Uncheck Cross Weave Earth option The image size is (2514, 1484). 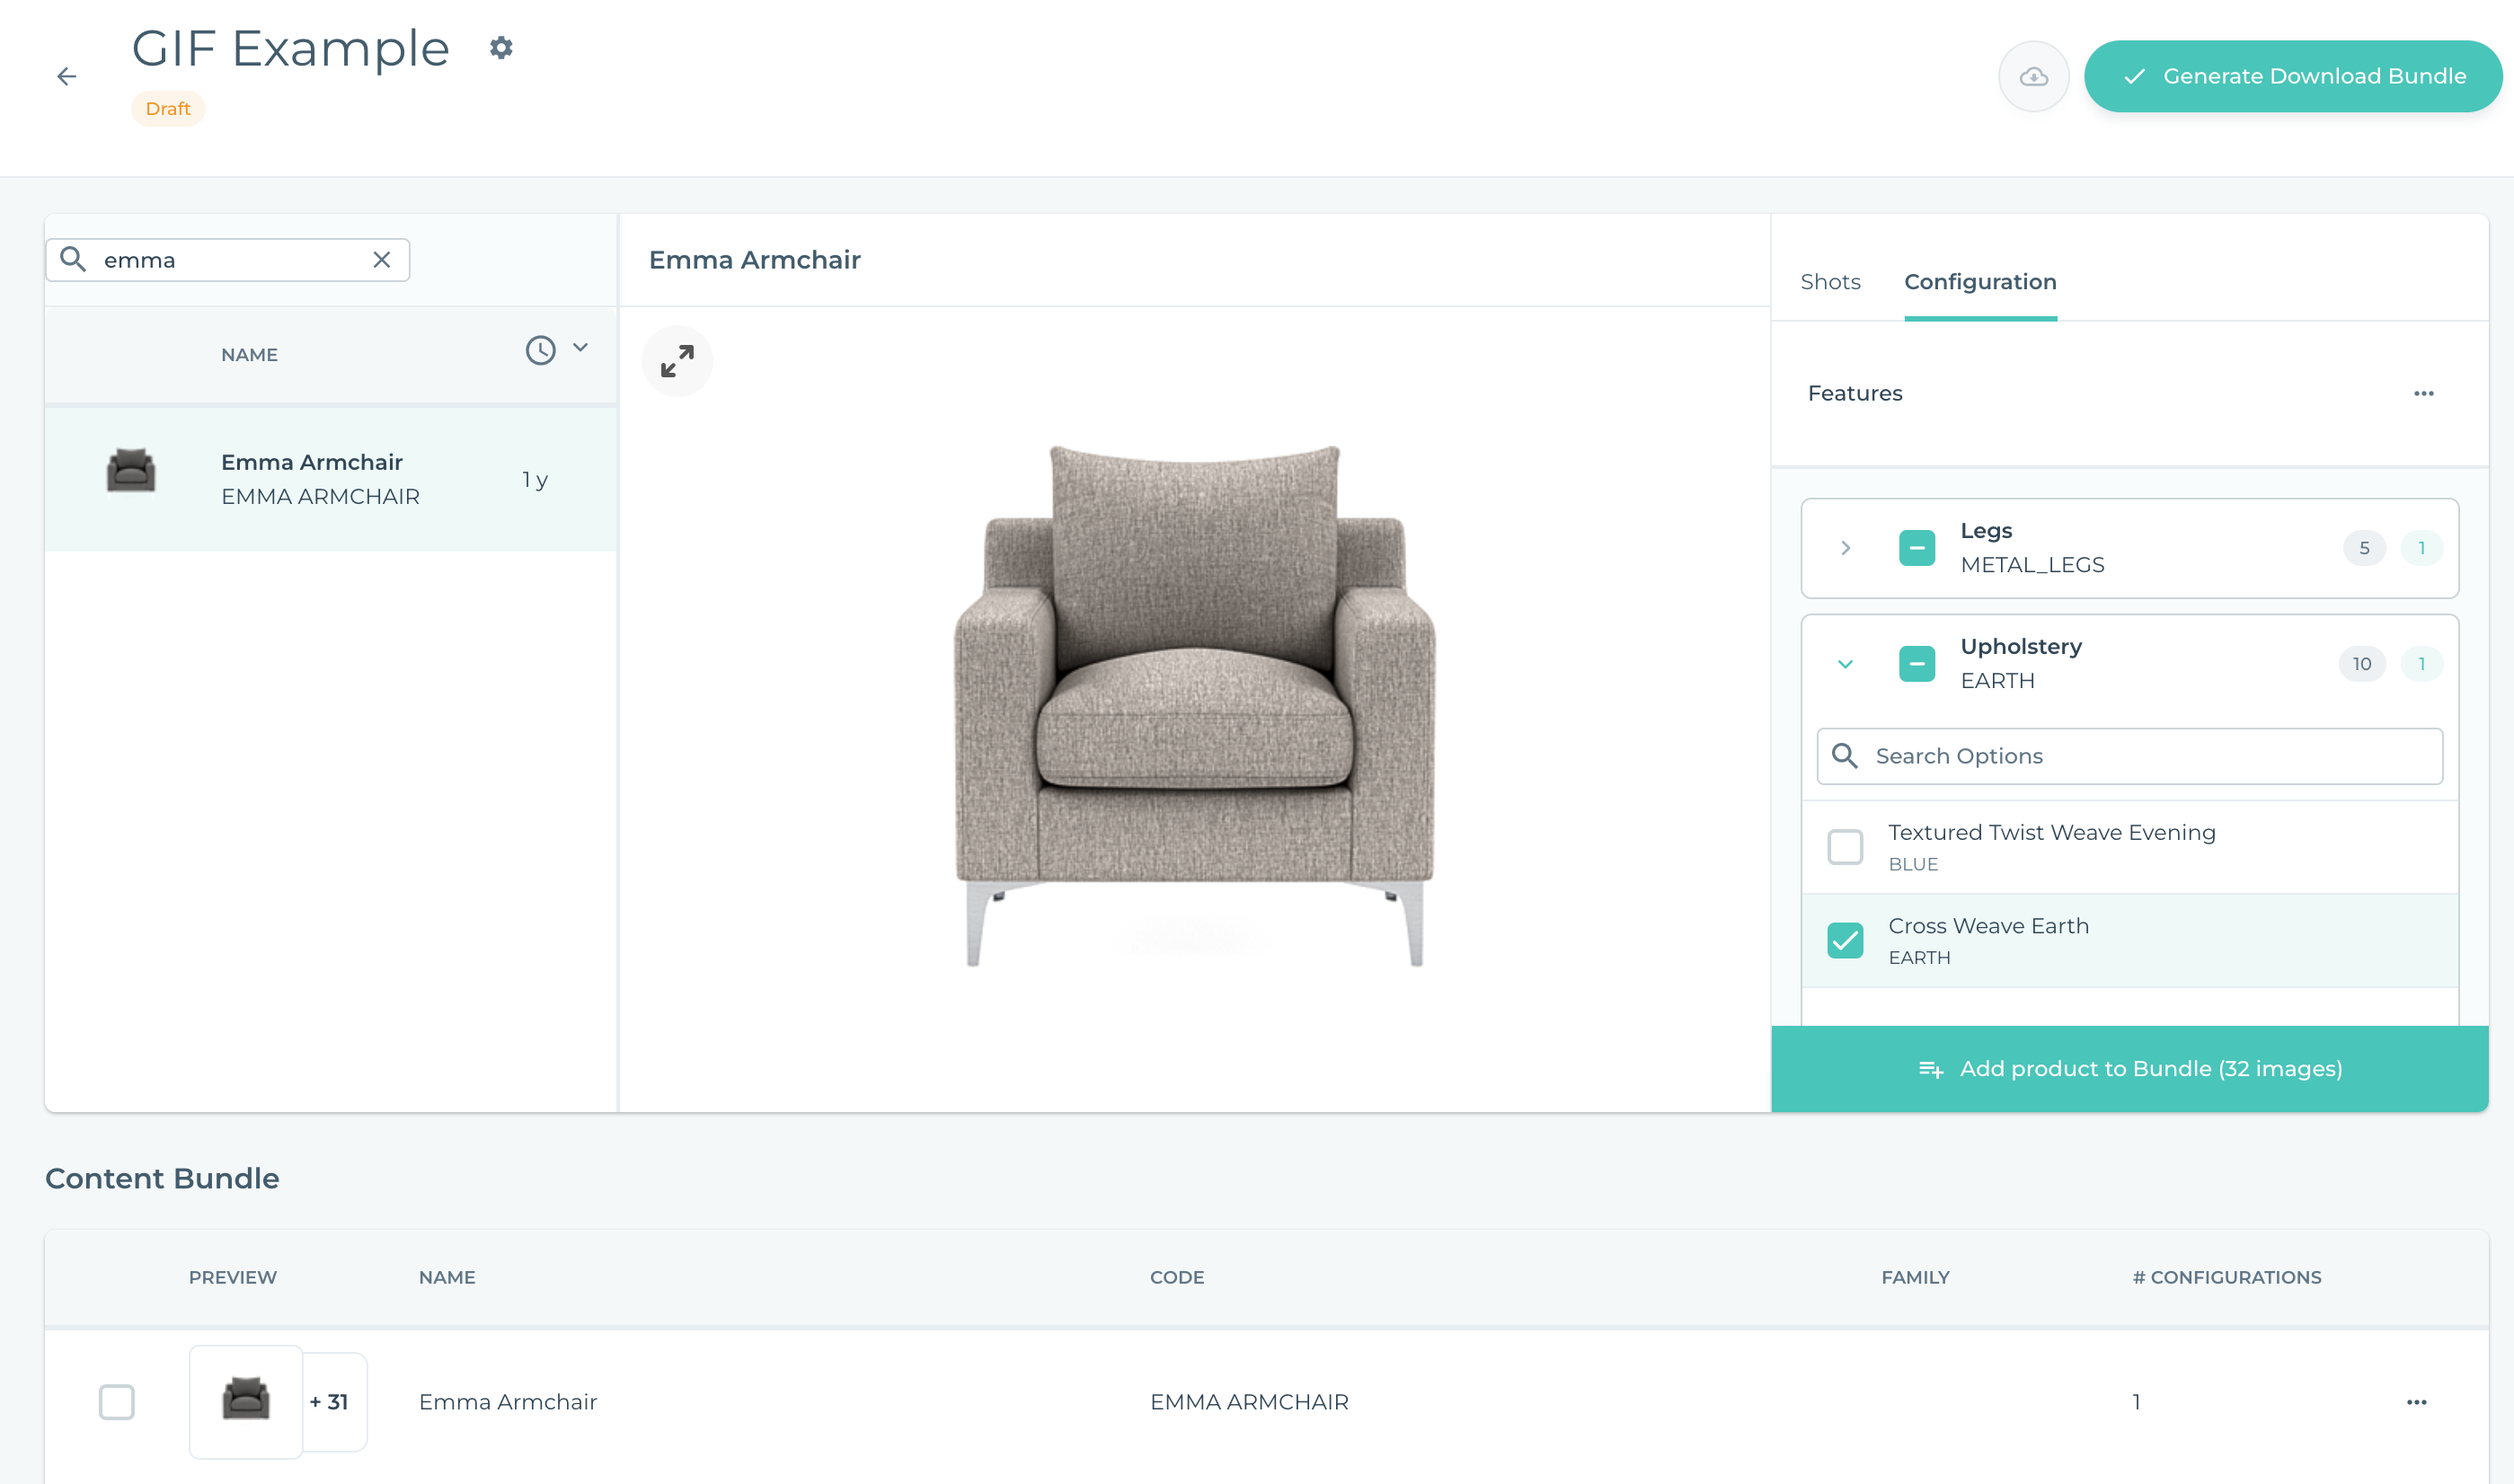[x=1845, y=940]
